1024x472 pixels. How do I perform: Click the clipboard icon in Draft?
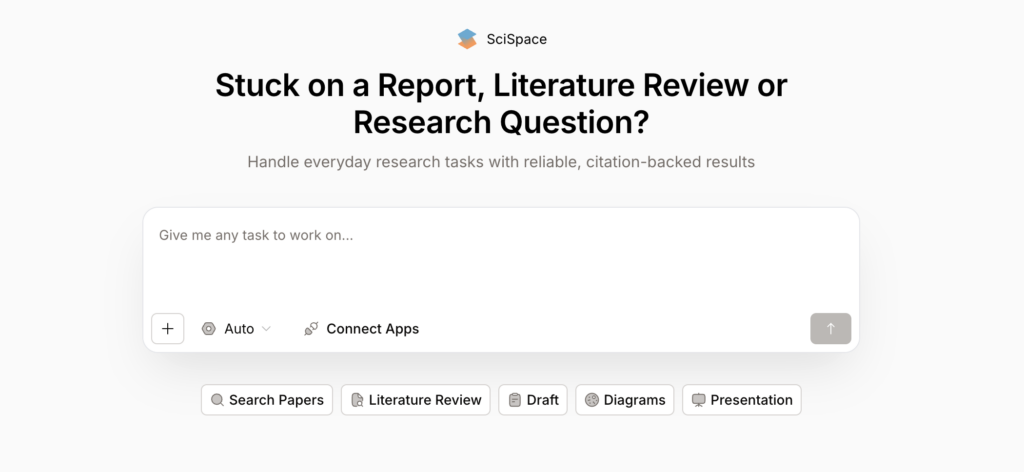(x=515, y=400)
